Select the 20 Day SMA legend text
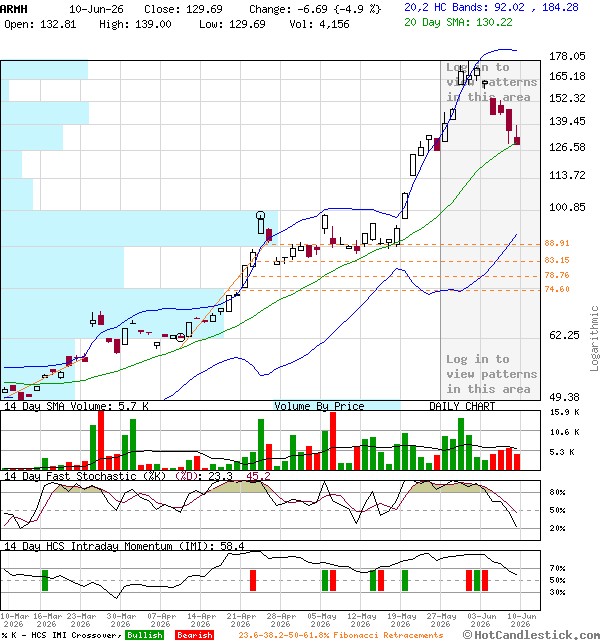 click(458, 22)
